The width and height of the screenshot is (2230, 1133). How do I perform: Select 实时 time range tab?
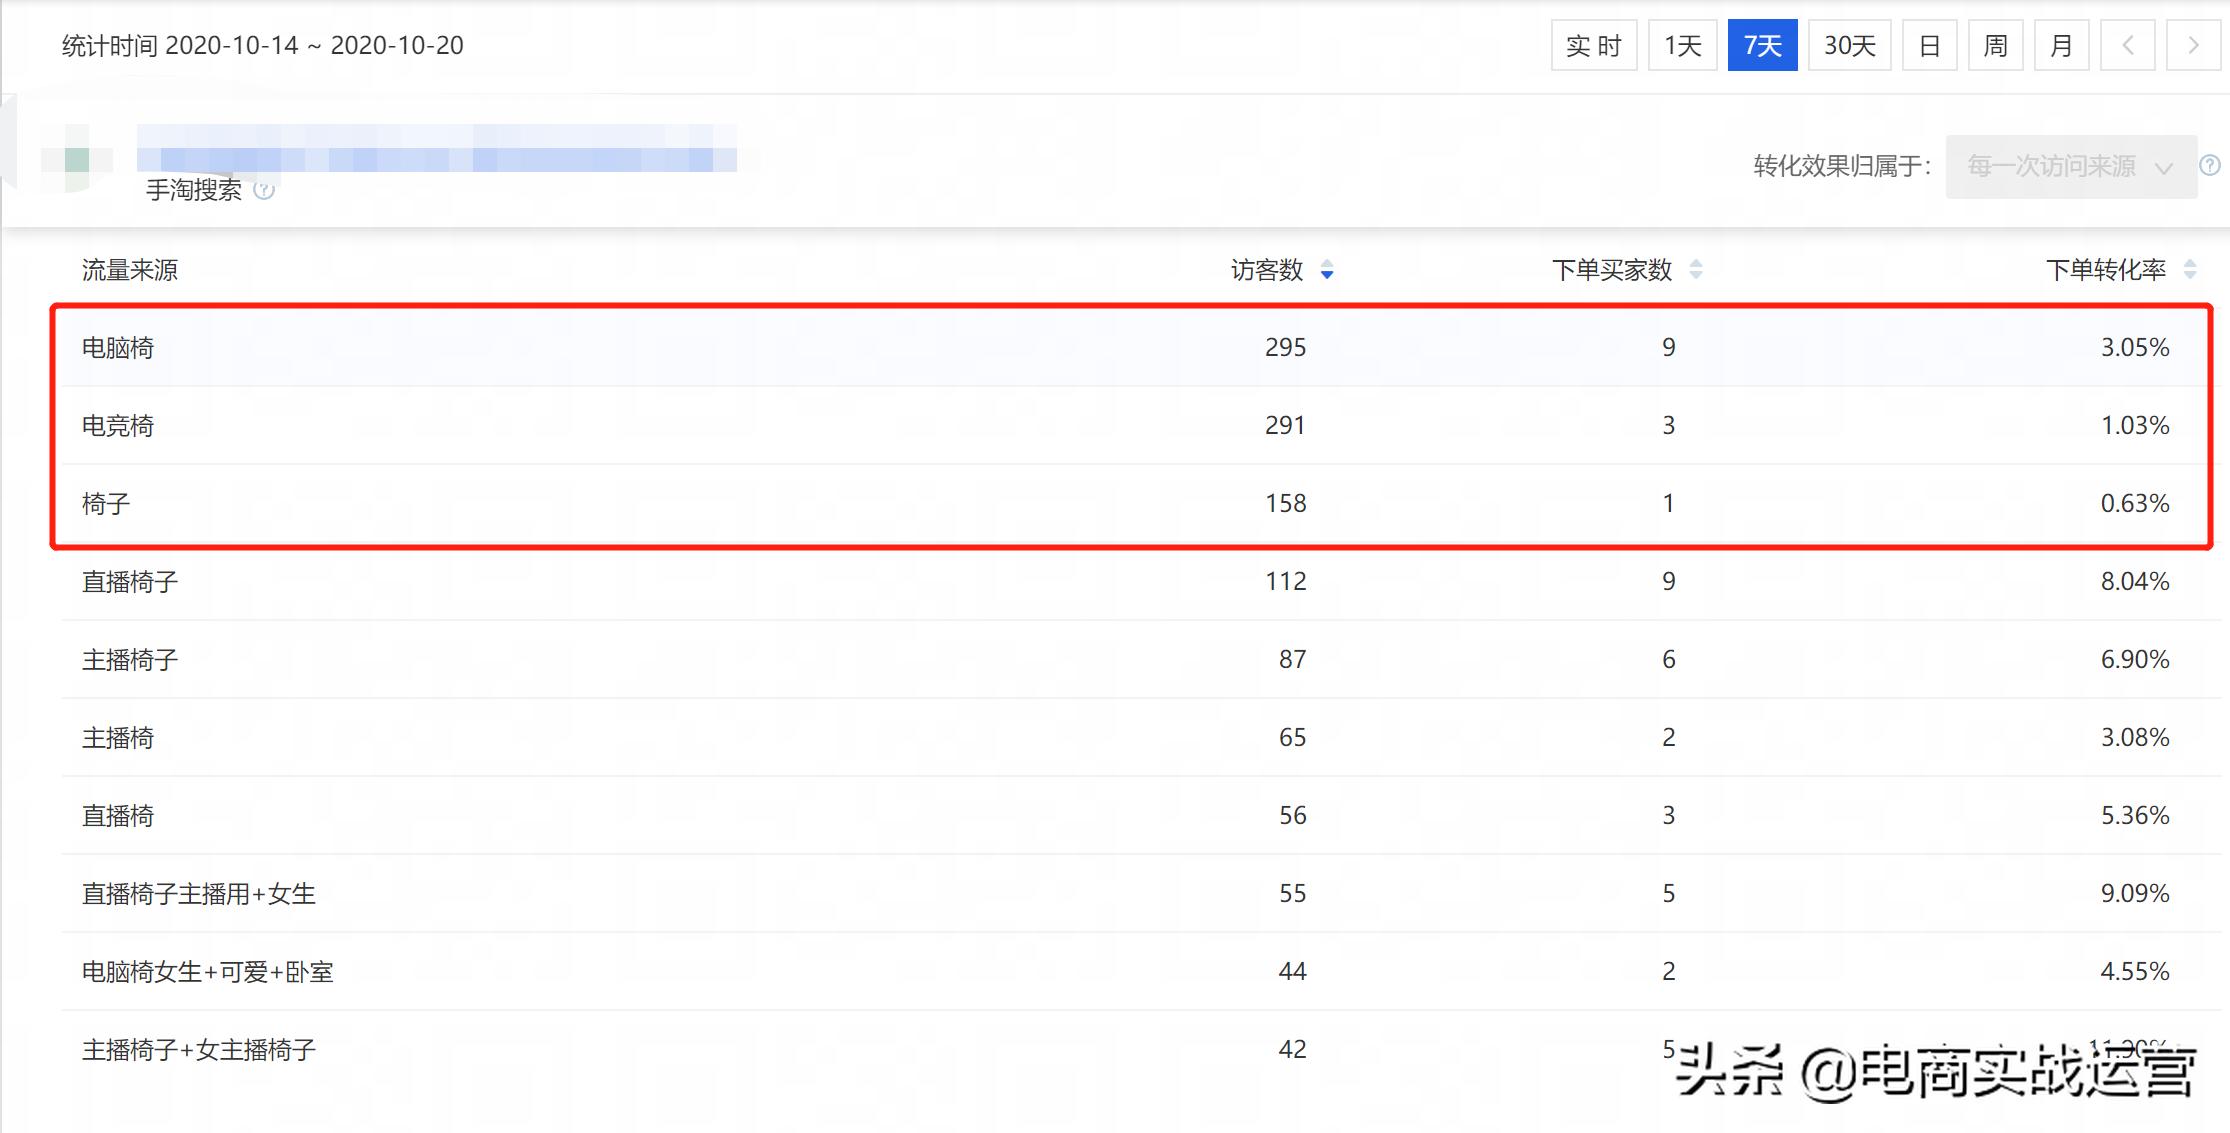(1593, 45)
